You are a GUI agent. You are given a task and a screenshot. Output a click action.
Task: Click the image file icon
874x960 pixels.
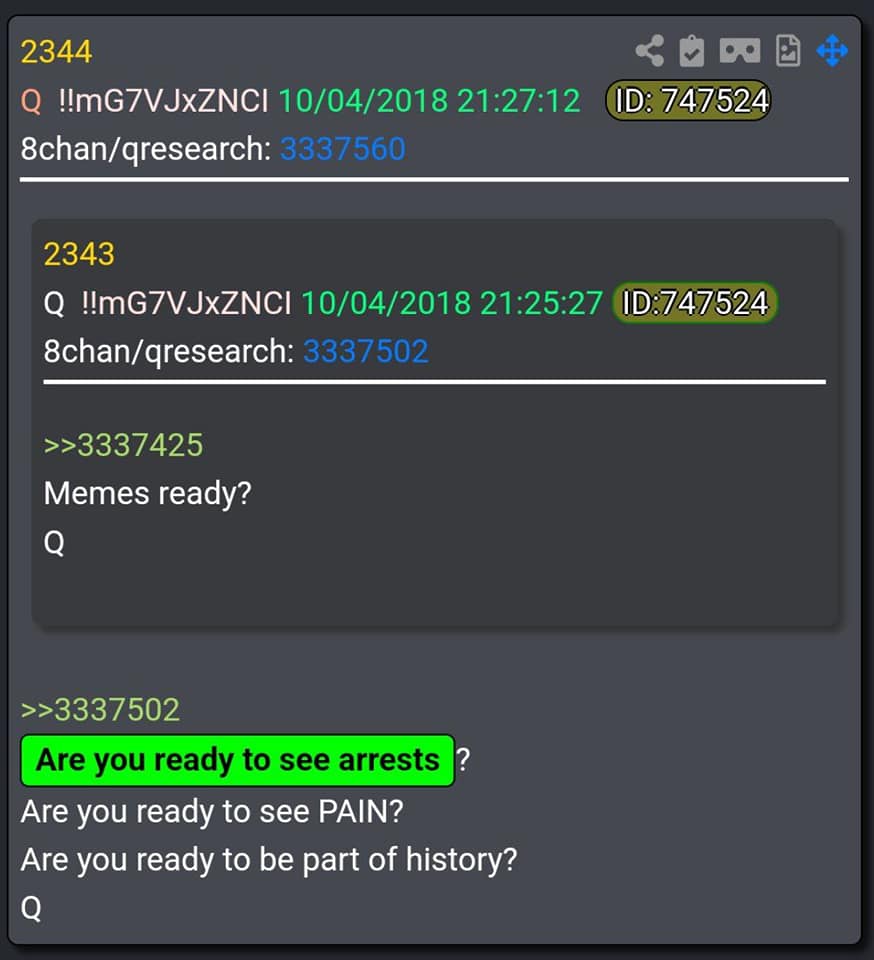[788, 51]
